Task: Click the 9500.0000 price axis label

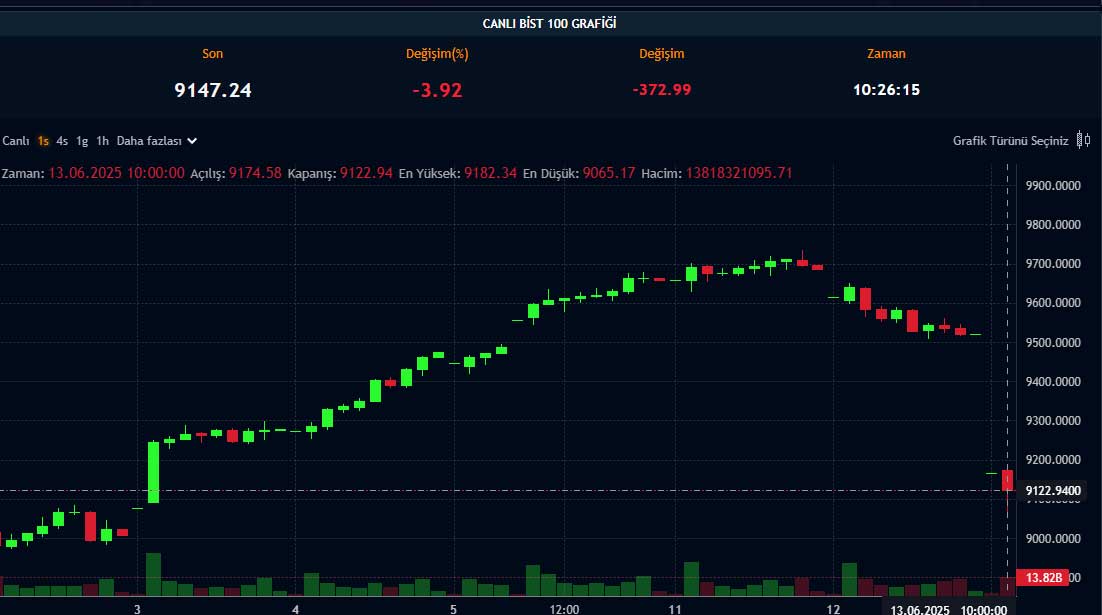Action: tap(1053, 342)
